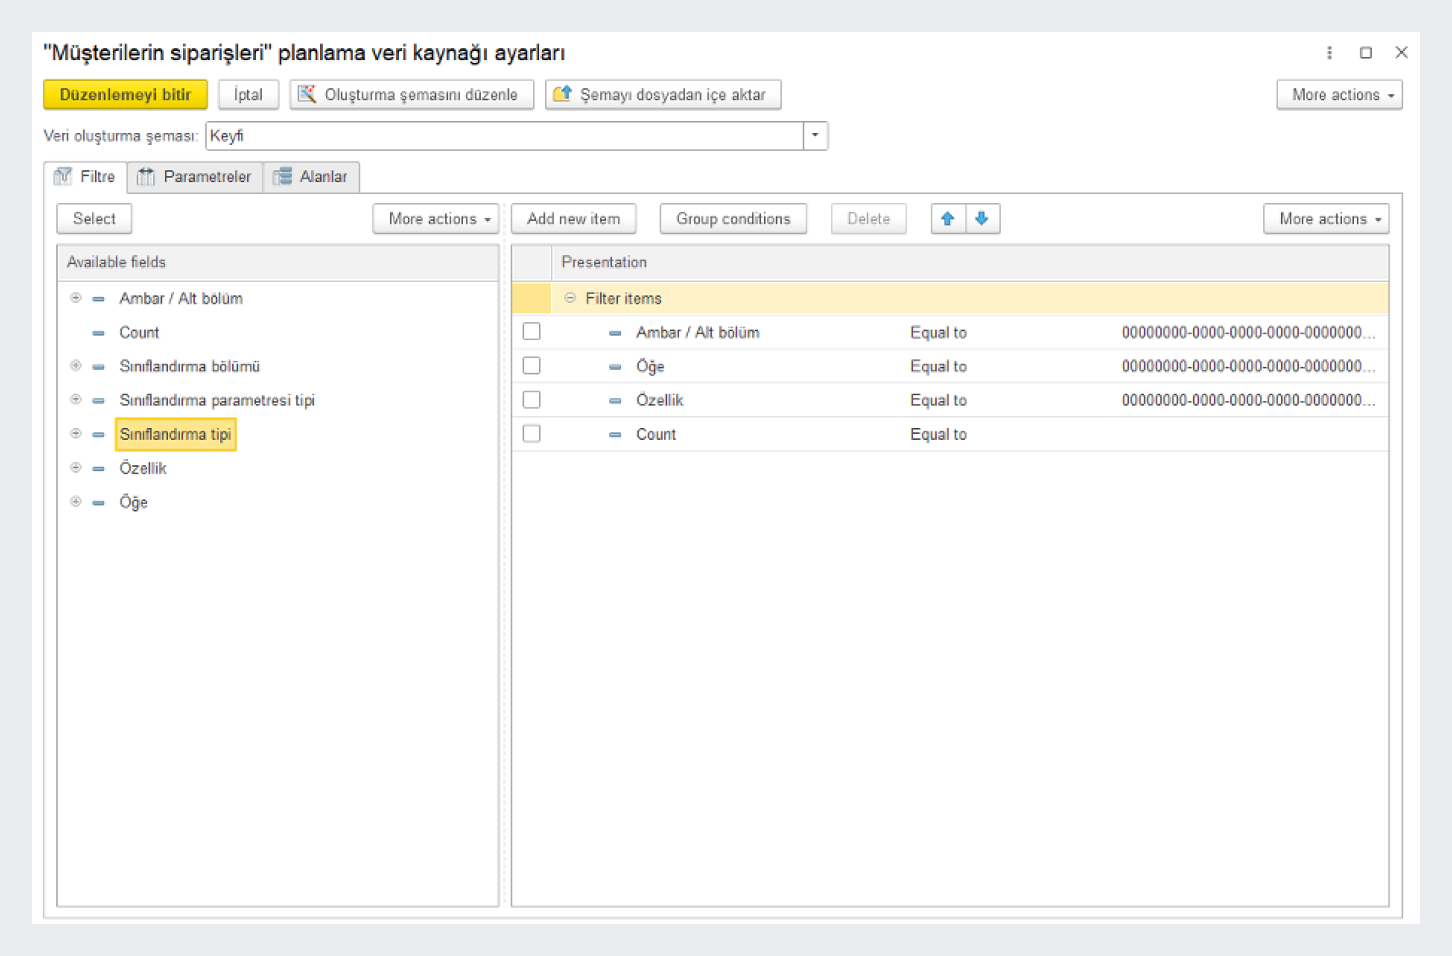Expand the Sınıflandırma bölümü tree node
This screenshot has width=1452, height=956.
click(76, 366)
